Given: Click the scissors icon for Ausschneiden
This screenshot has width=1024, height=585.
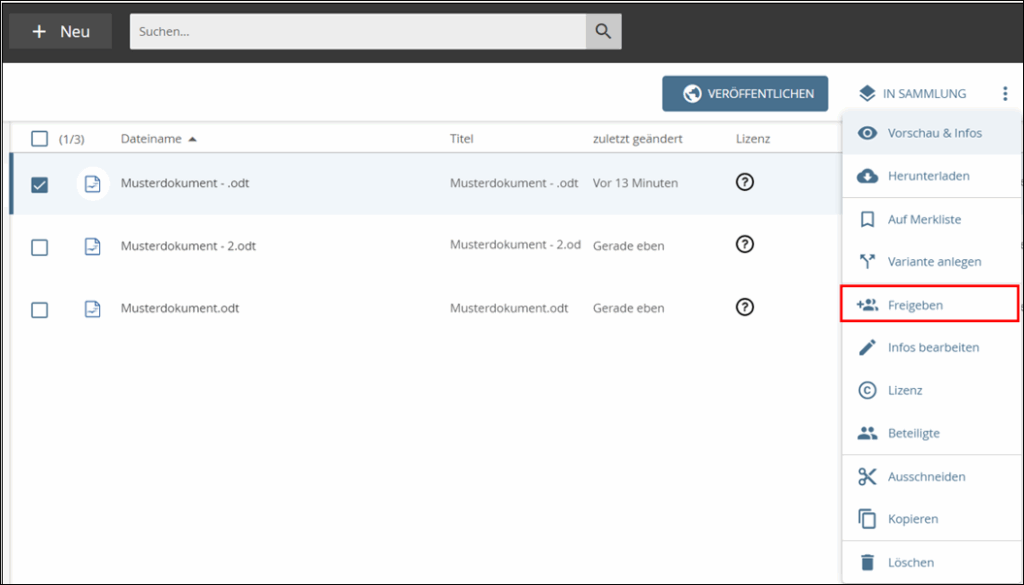Looking at the screenshot, I should 867,477.
